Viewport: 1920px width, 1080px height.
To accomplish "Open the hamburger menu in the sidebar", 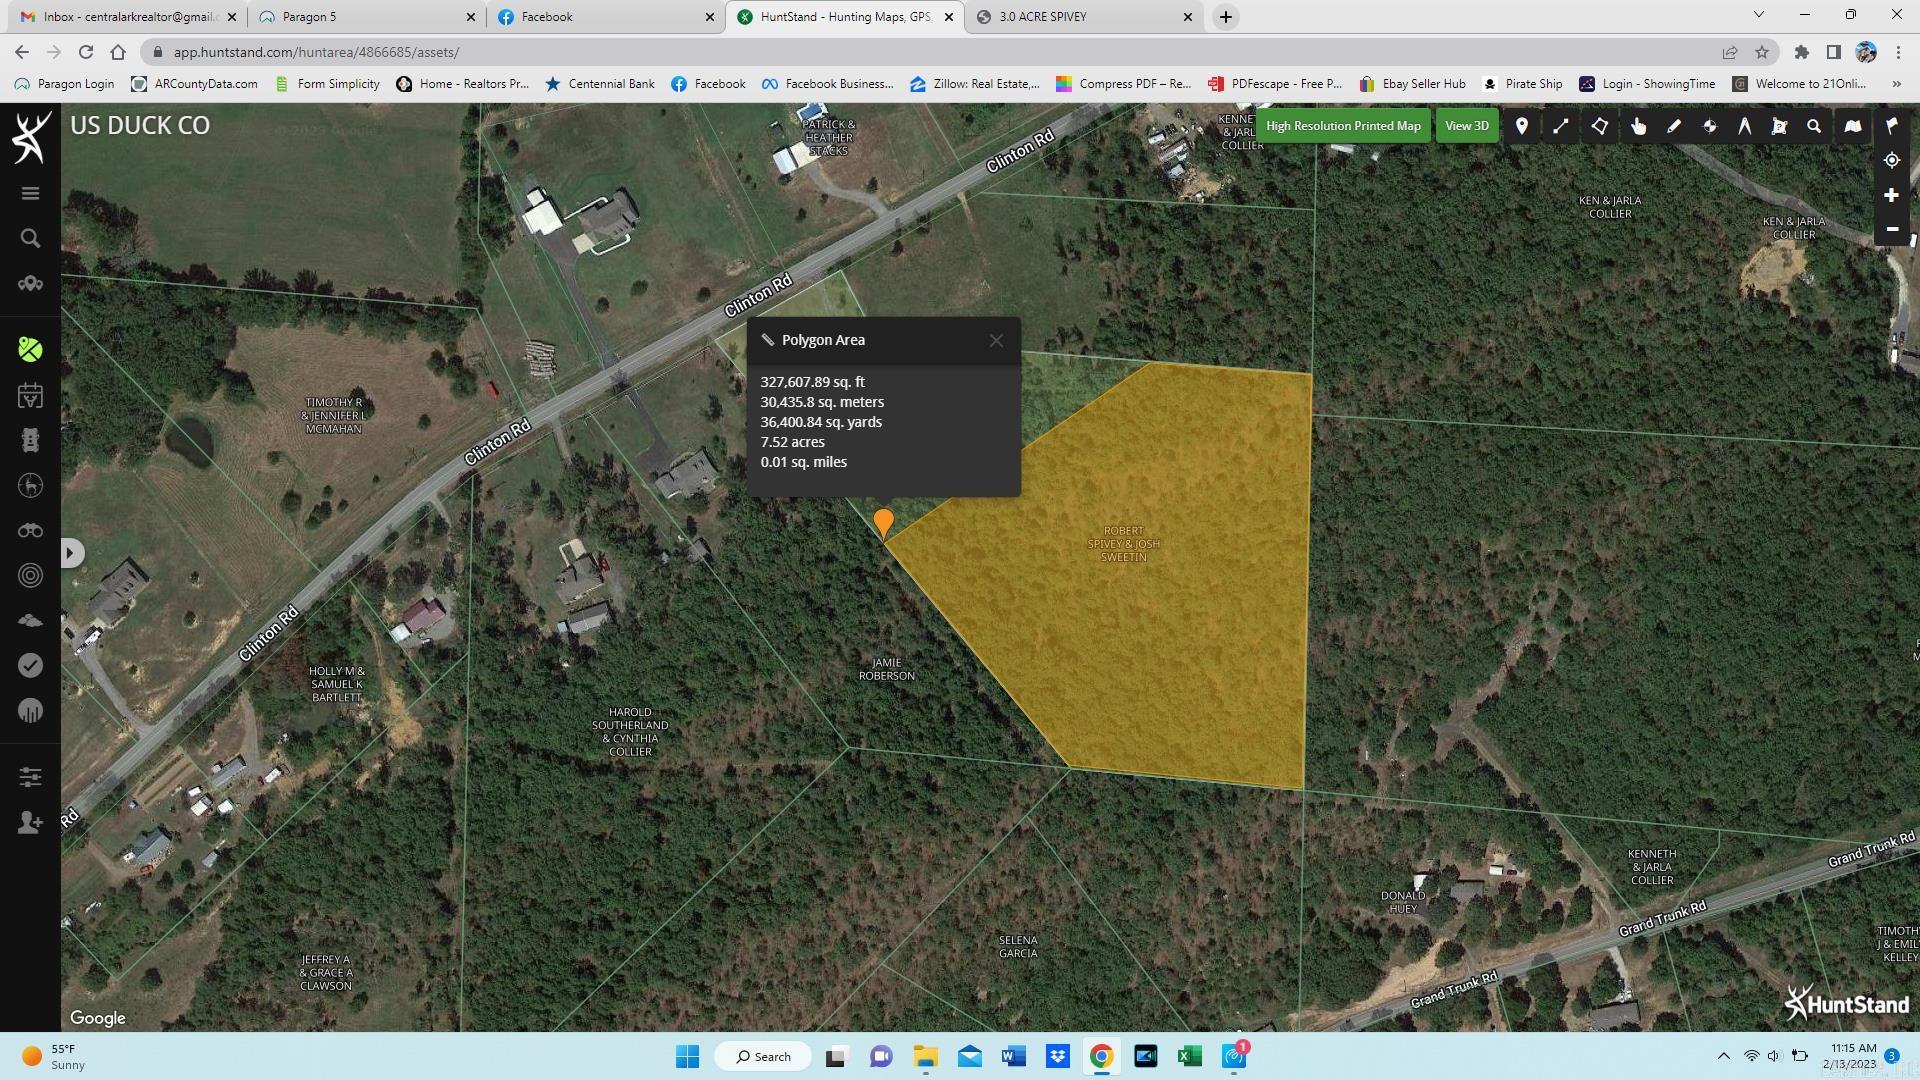I will tap(30, 193).
